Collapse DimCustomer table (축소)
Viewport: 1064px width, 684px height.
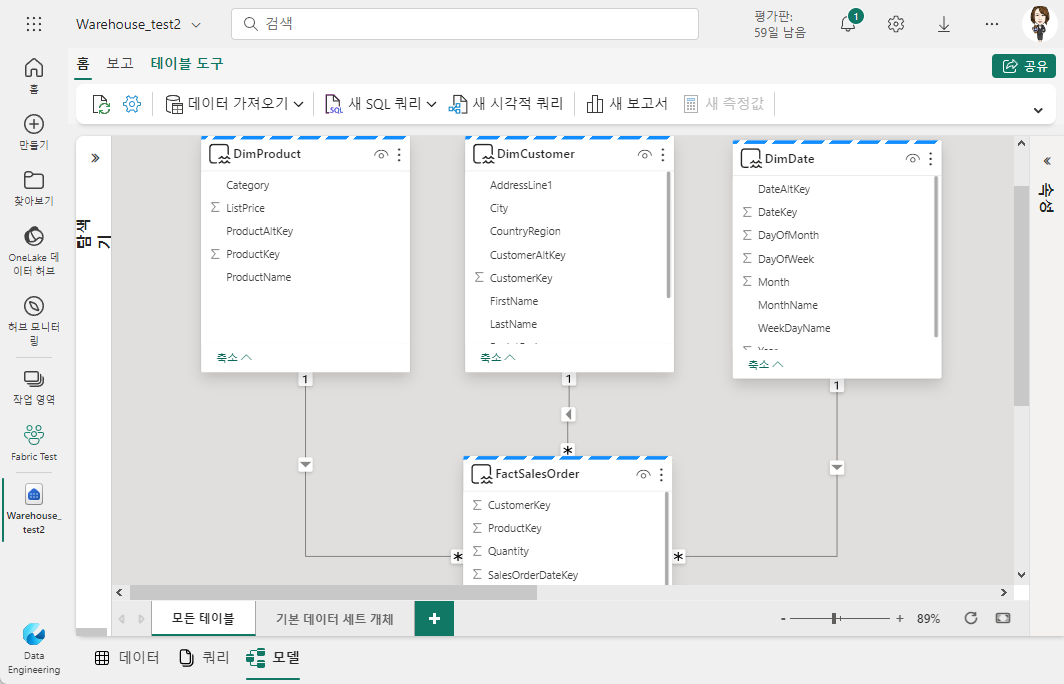point(497,357)
